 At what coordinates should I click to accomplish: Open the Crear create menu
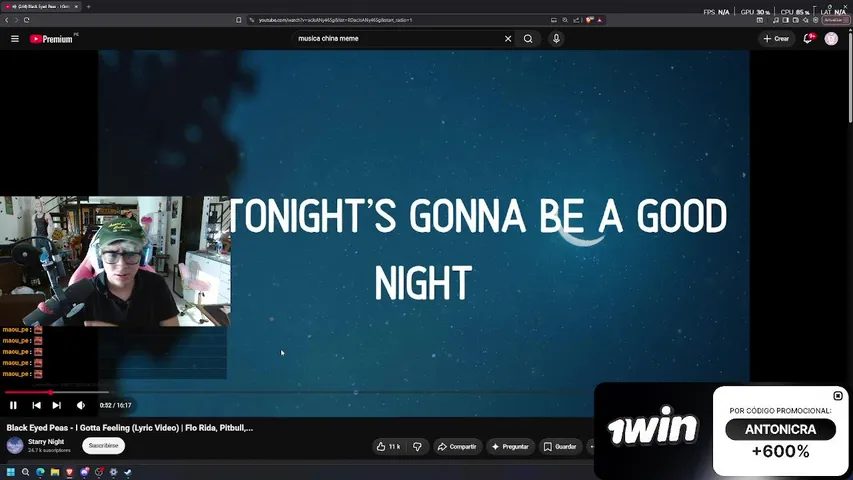pyautogui.click(x=776, y=39)
